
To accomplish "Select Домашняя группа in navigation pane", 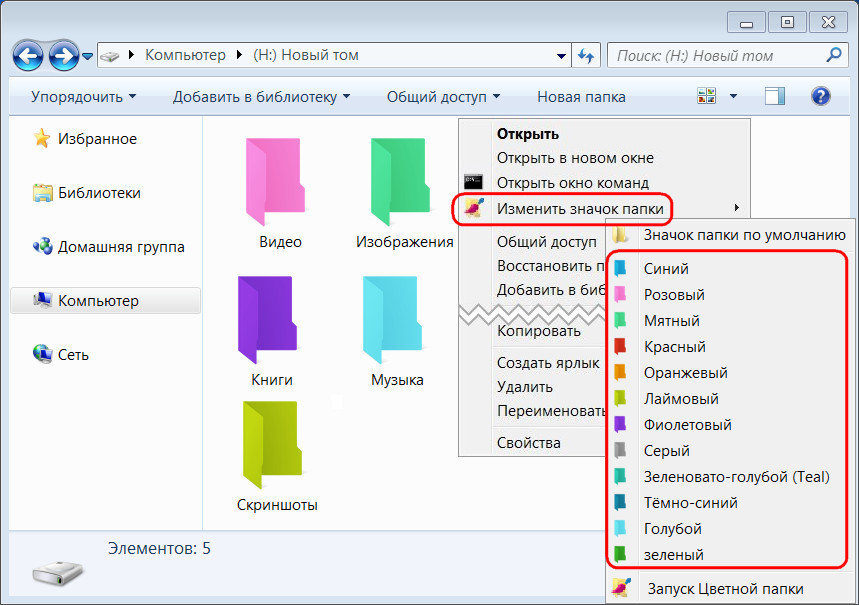I will (109, 247).
